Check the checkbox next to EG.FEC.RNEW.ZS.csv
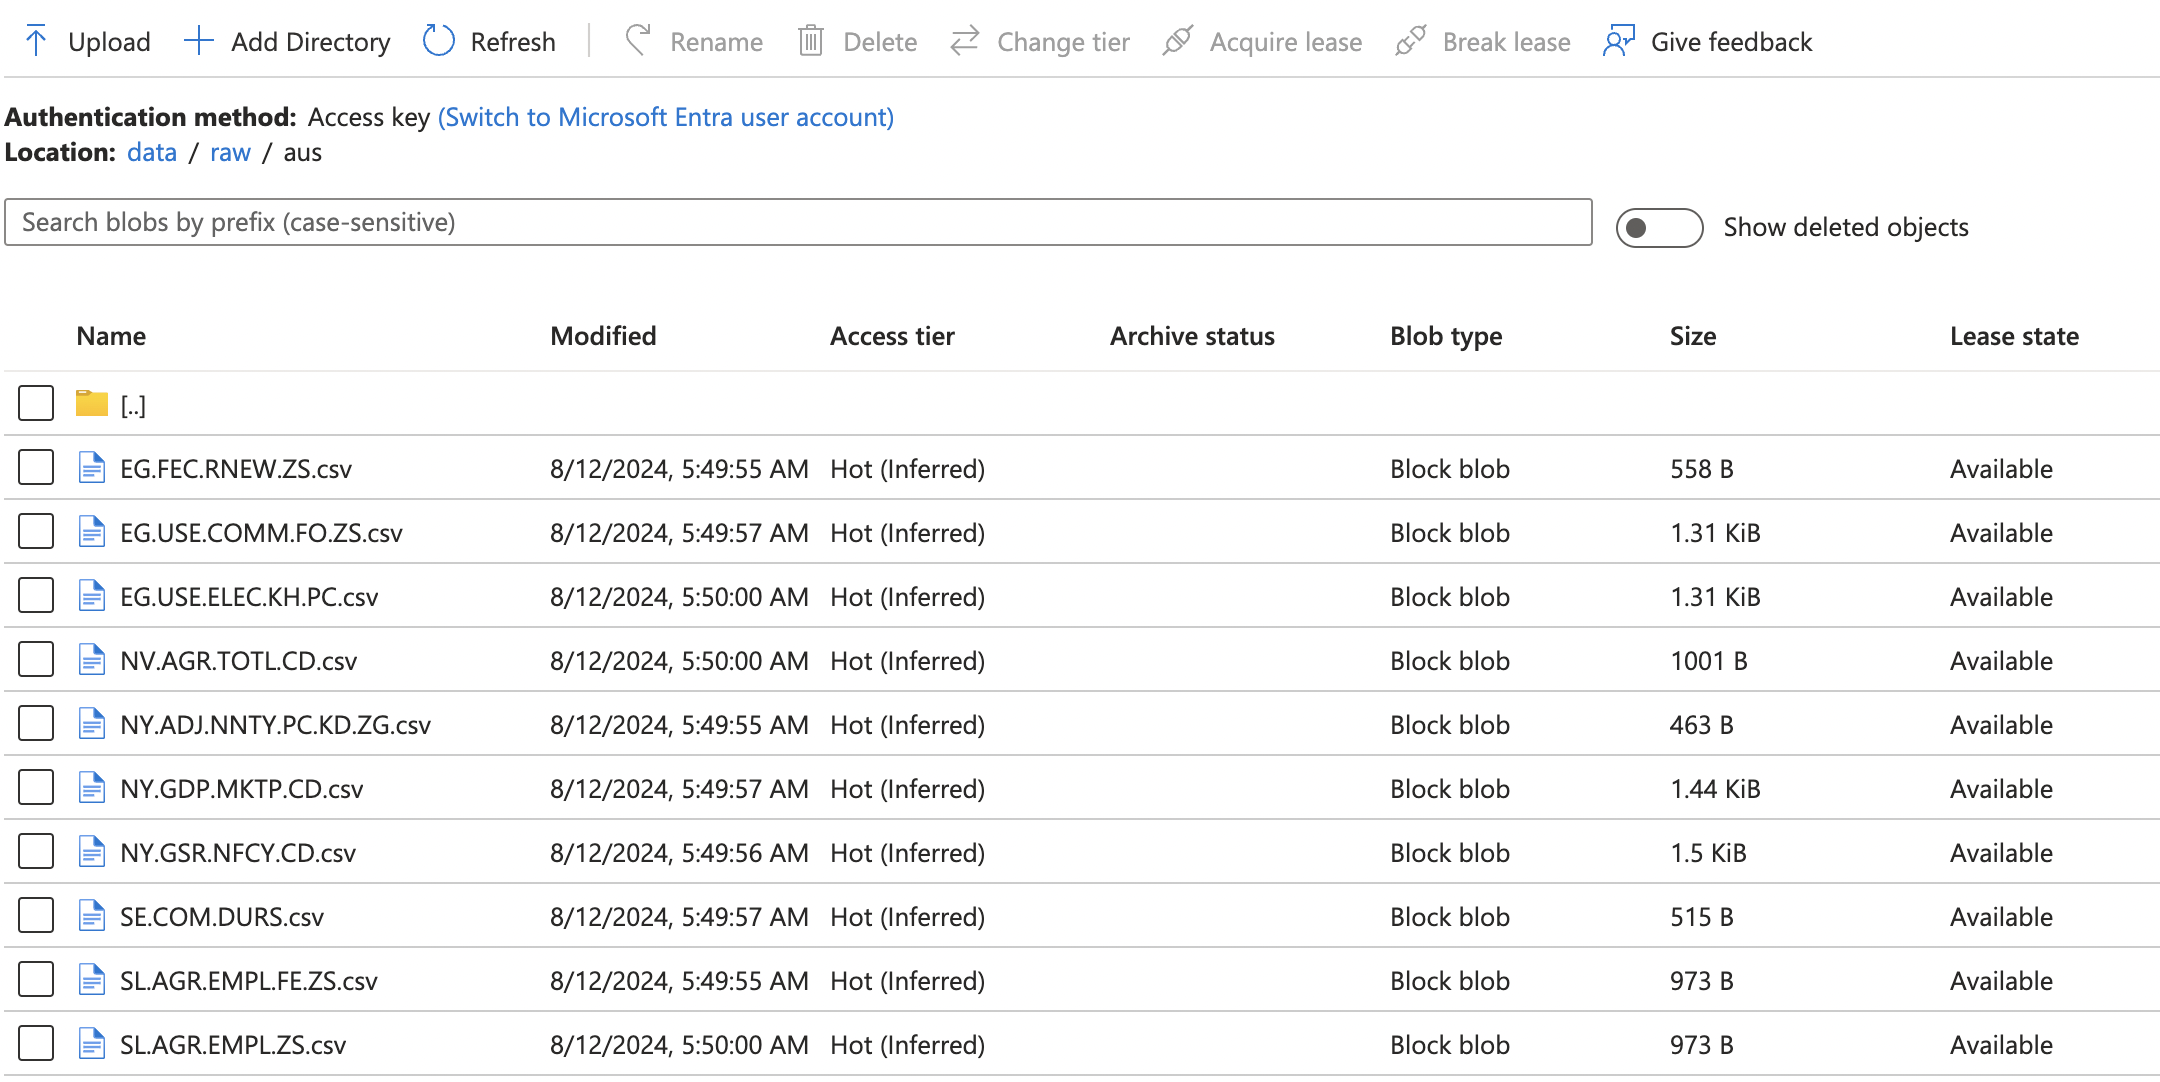 34,466
